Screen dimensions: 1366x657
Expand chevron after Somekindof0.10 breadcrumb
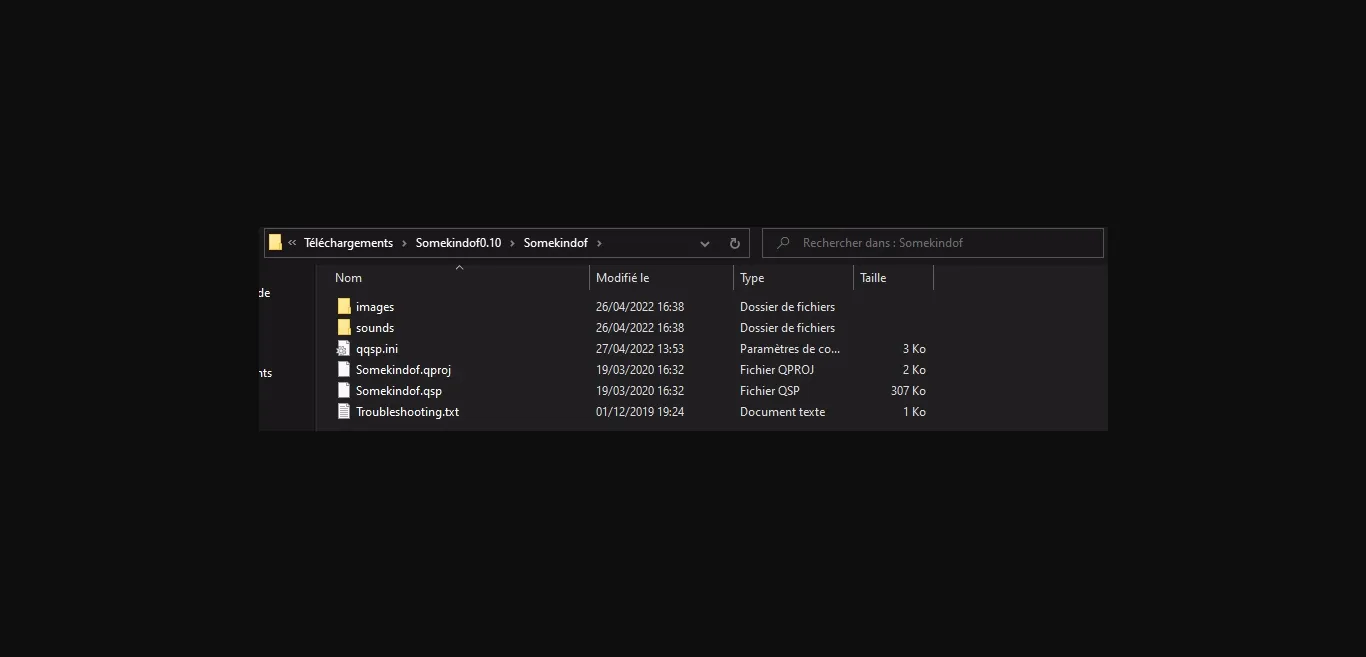coord(513,243)
